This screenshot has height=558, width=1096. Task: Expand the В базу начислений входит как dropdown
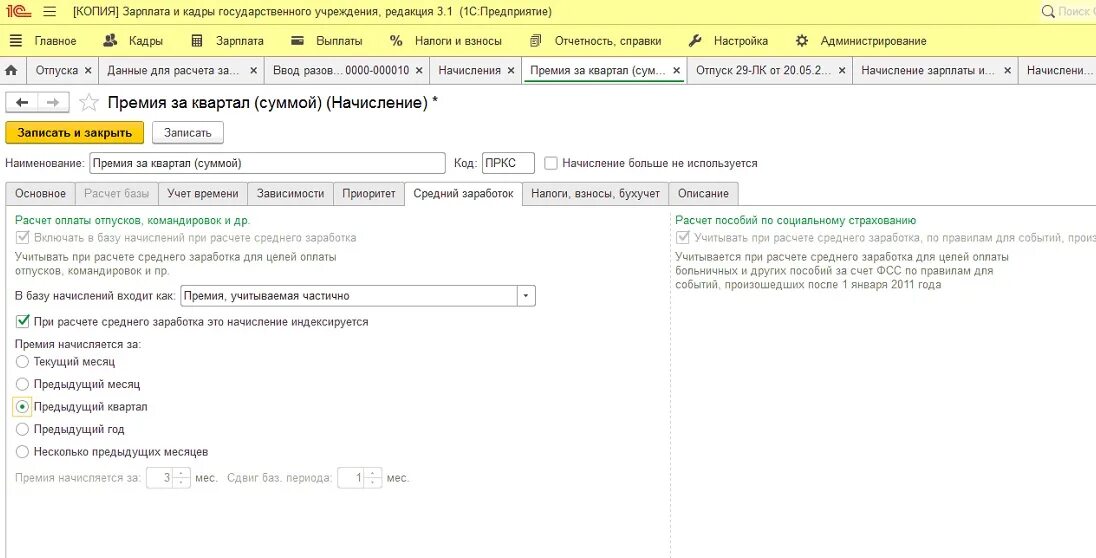[x=526, y=296]
